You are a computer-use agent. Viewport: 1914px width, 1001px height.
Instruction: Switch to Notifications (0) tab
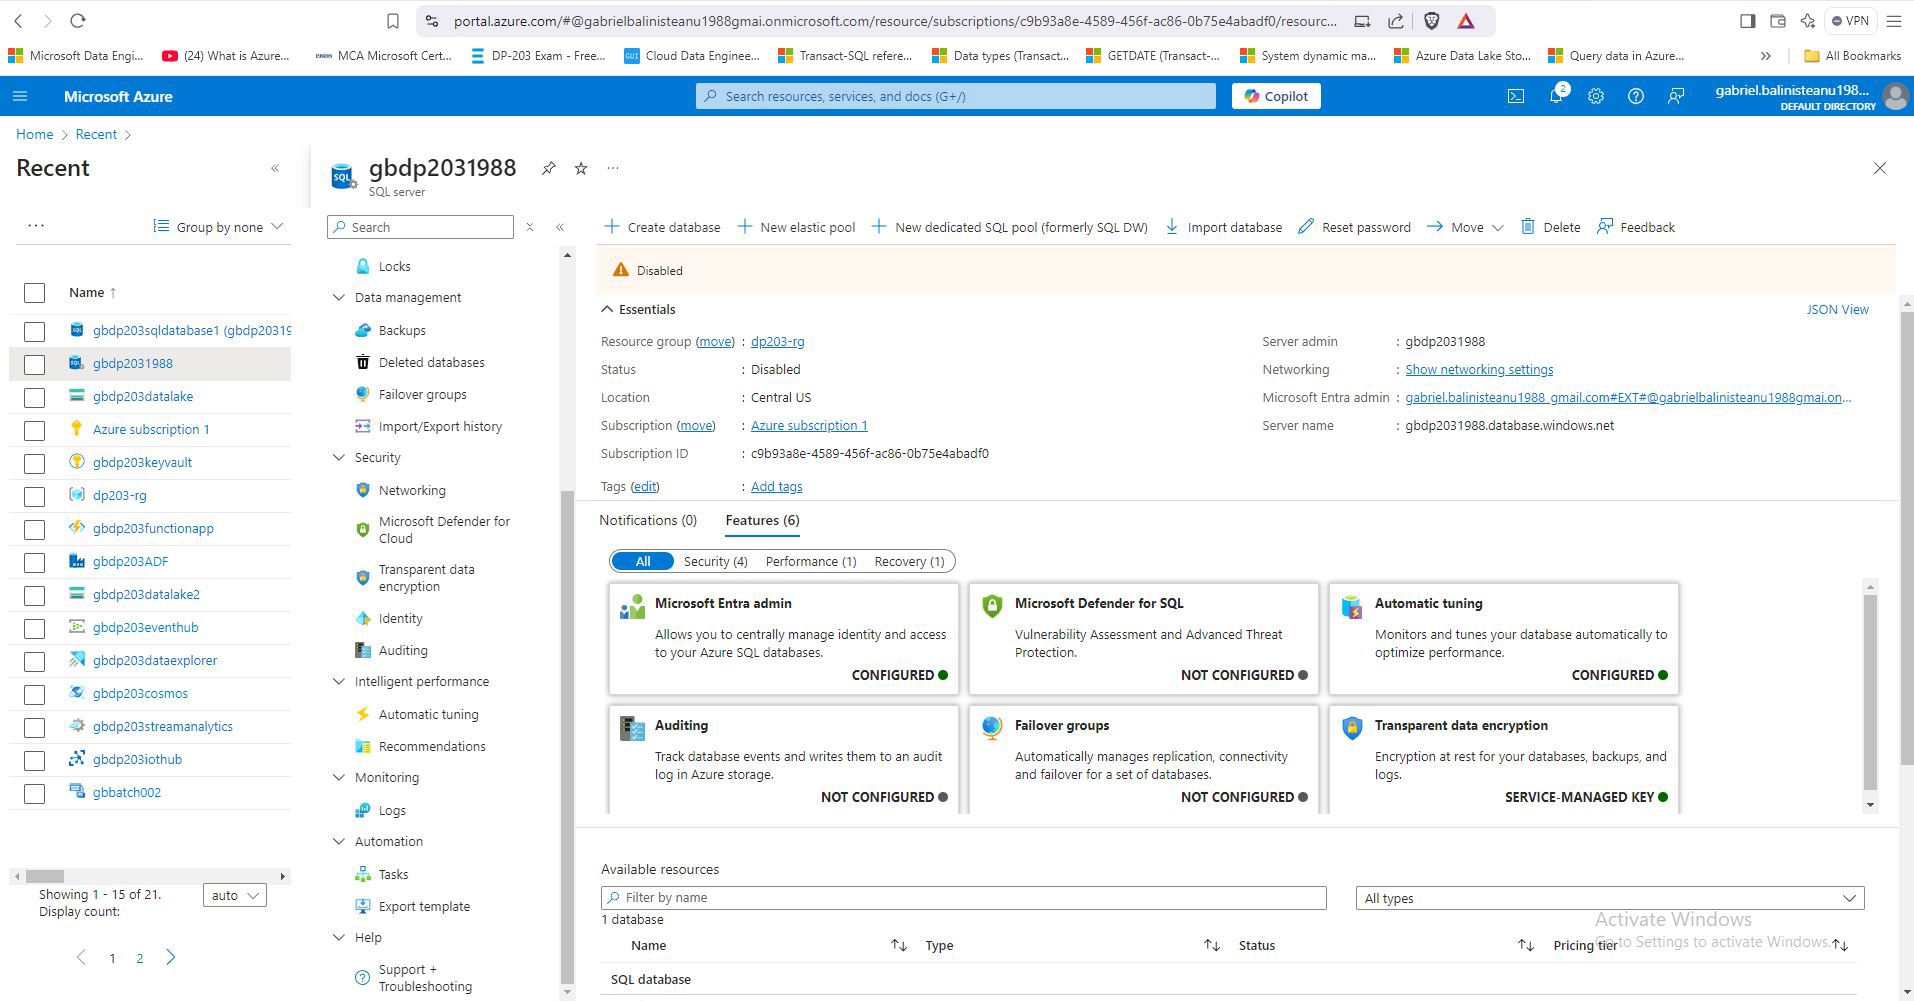click(x=648, y=520)
